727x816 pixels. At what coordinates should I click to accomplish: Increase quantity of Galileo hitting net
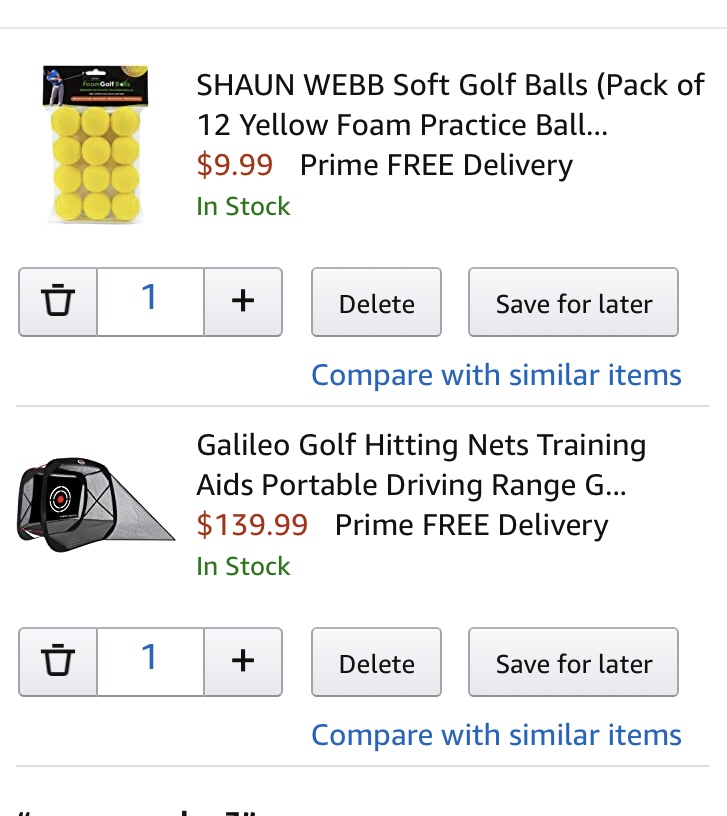243,661
